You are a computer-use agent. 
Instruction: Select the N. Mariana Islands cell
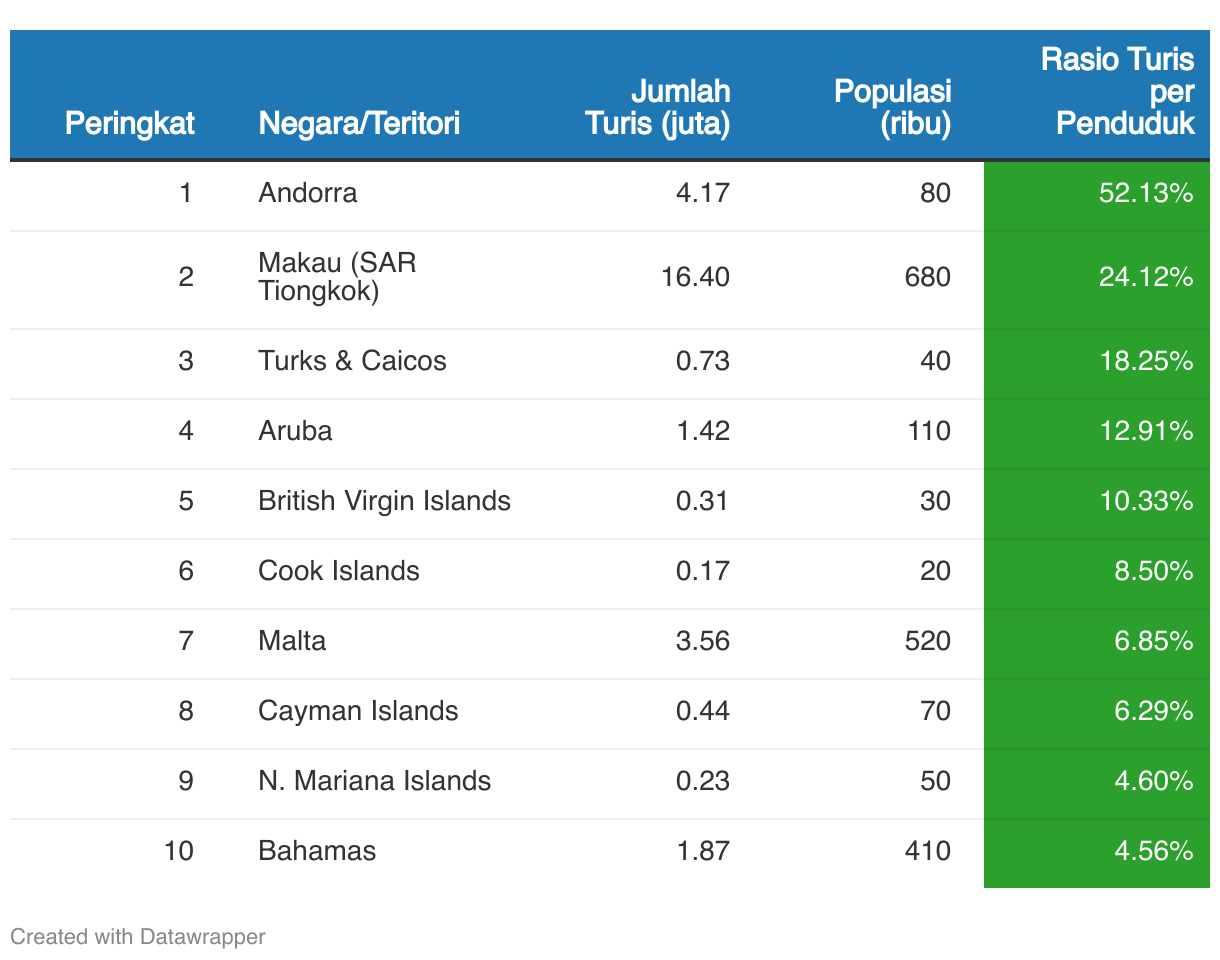coord(374,781)
